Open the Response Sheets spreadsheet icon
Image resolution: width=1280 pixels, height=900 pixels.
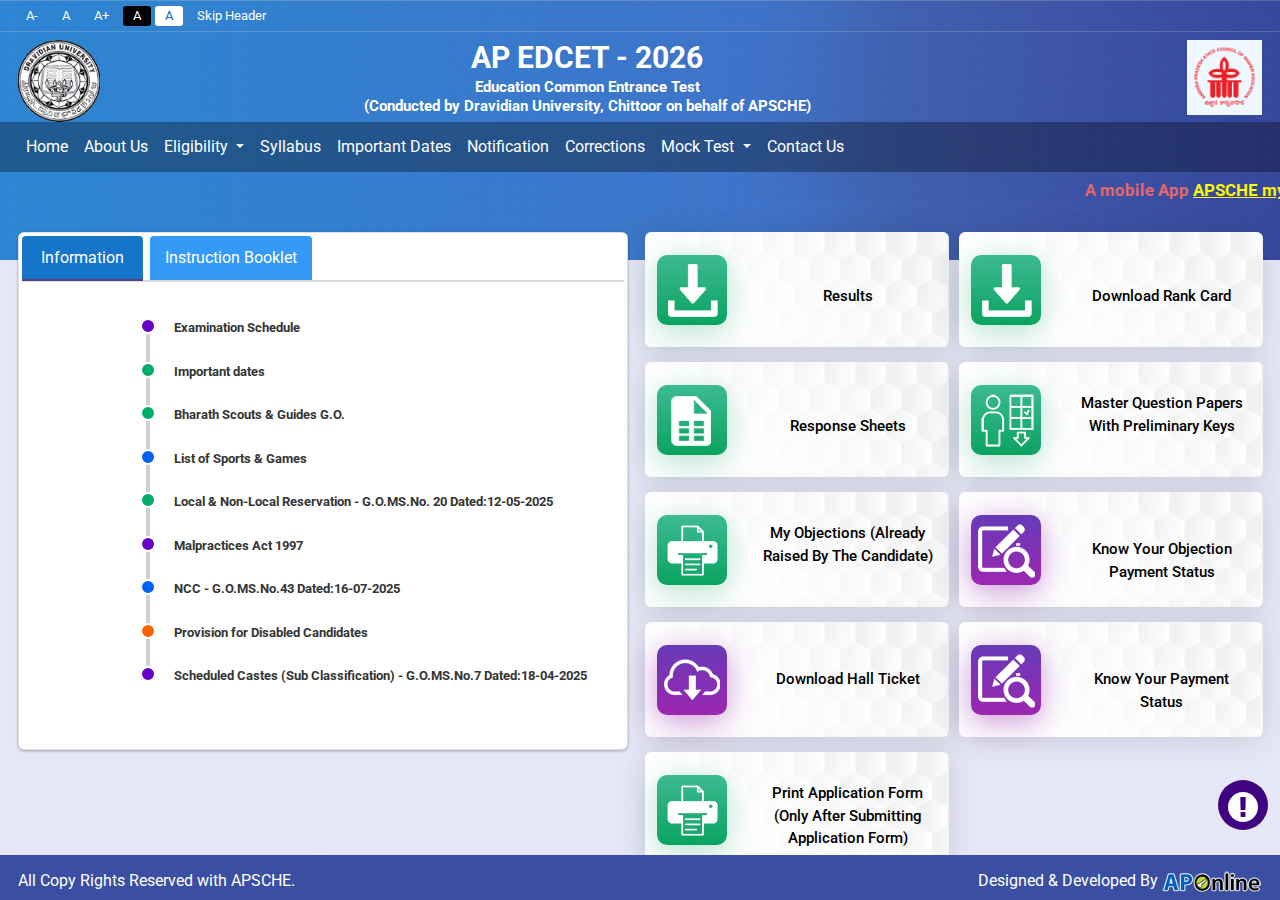pyautogui.click(x=692, y=420)
